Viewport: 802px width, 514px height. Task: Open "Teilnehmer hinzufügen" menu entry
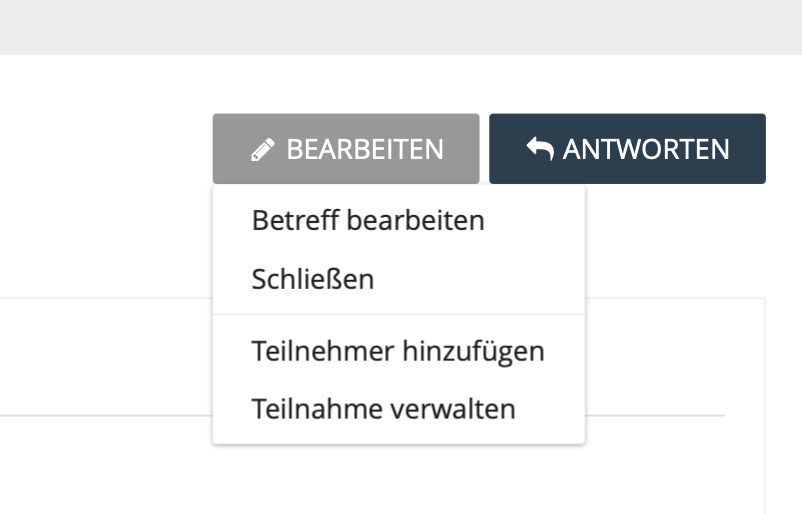tap(398, 351)
